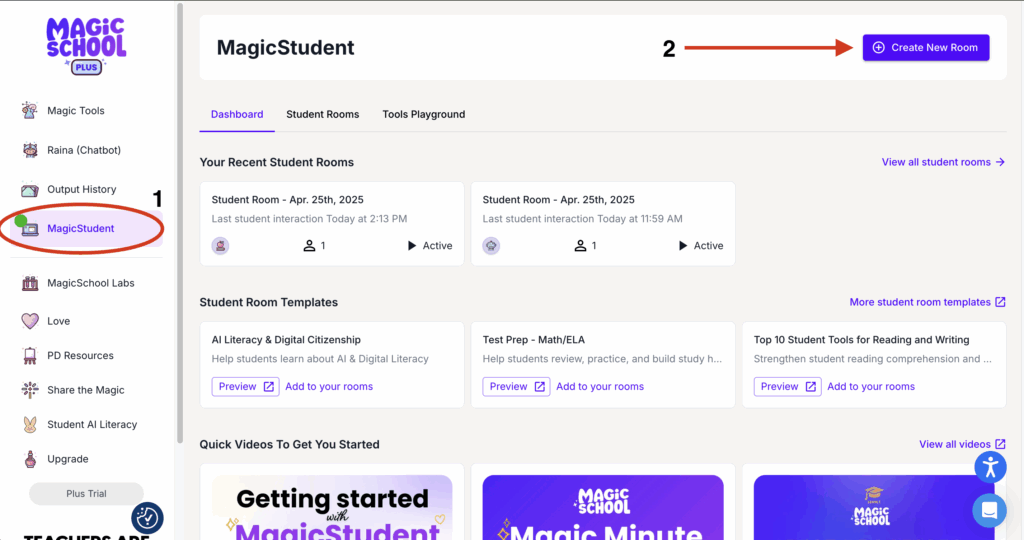Open Student Room with 2:13 PM interaction
Image resolution: width=1024 pixels, height=540 pixels.
coord(332,224)
